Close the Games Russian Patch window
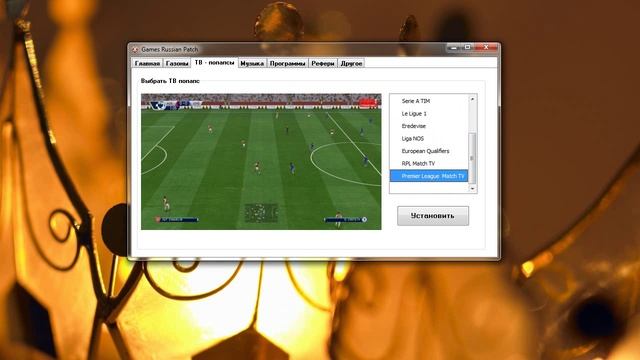Image resolution: width=640 pixels, height=360 pixels. coord(486,48)
